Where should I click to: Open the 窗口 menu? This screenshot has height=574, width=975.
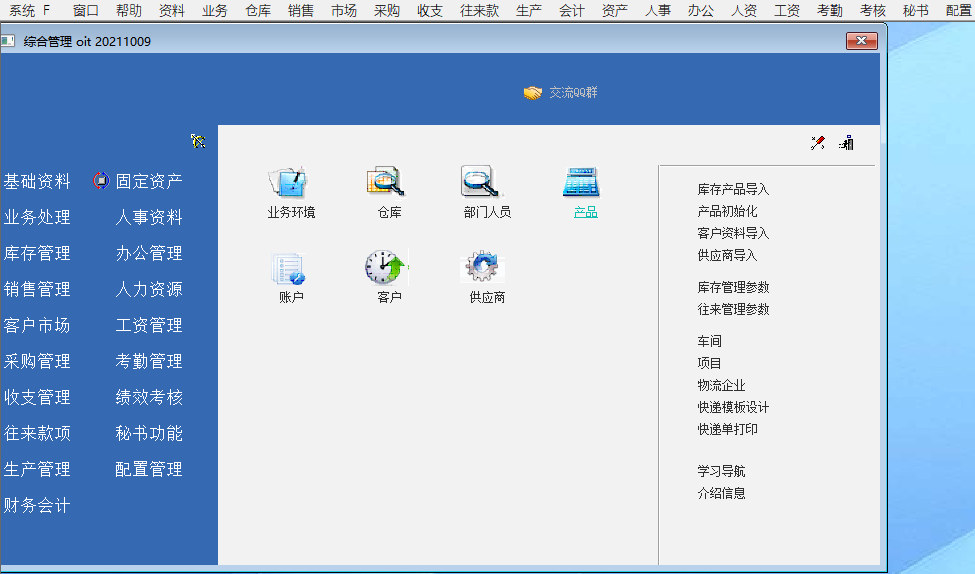pos(86,11)
